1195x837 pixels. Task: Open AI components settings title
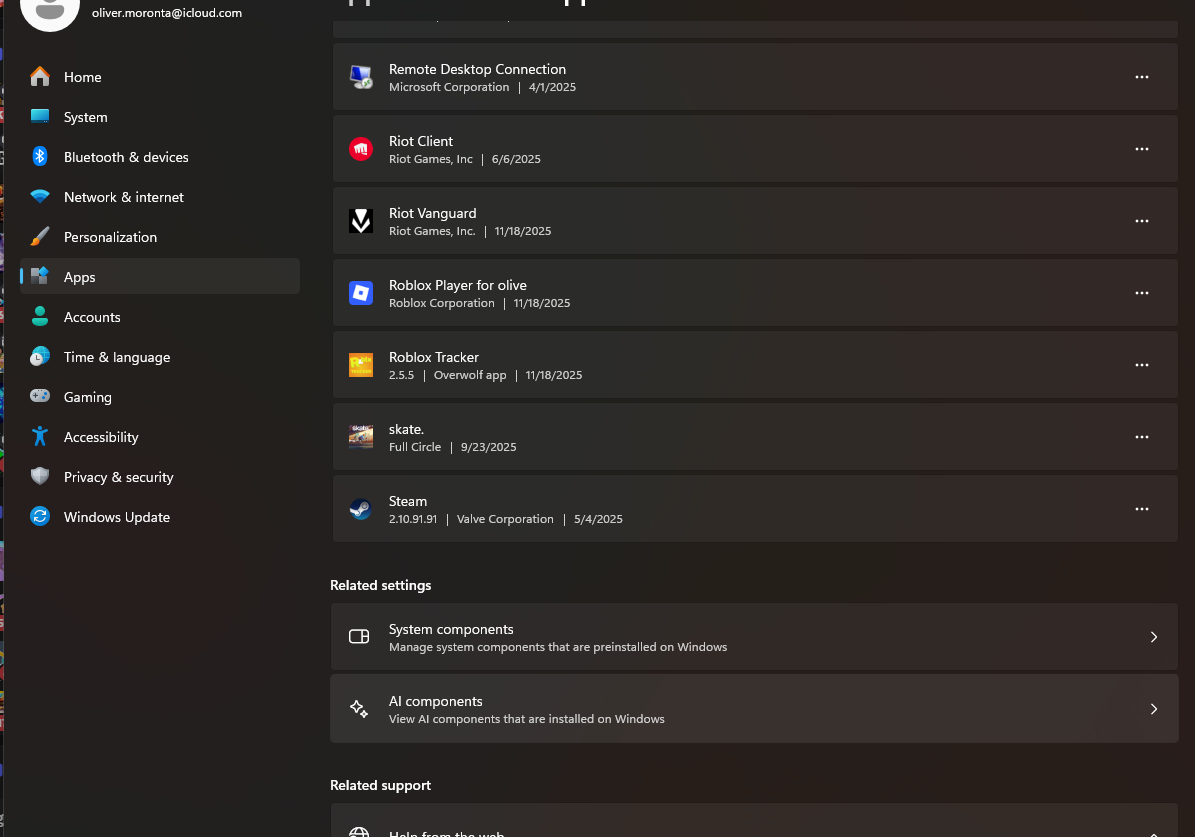click(x=435, y=701)
